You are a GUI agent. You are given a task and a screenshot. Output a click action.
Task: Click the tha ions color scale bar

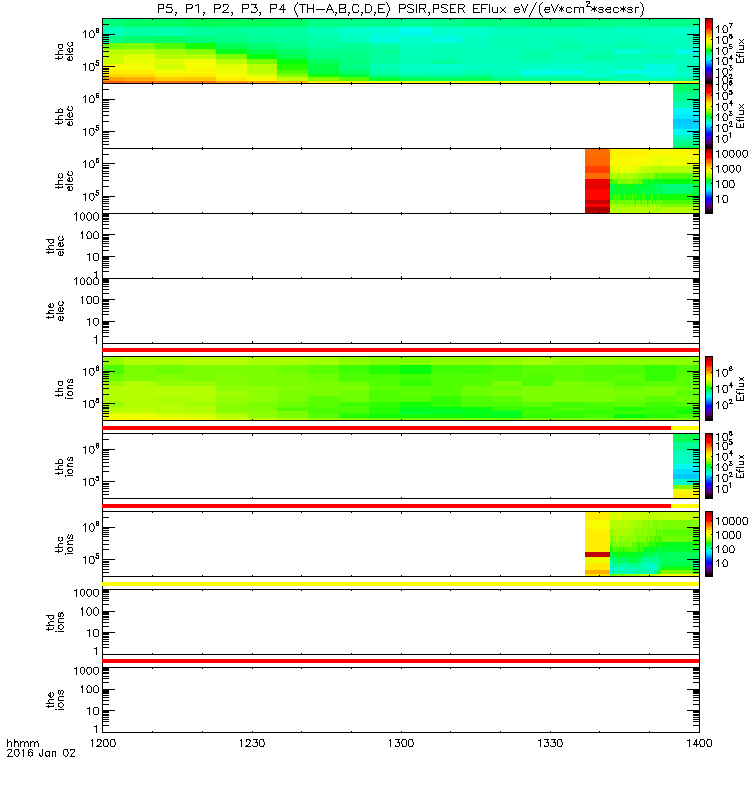(709, 388)
